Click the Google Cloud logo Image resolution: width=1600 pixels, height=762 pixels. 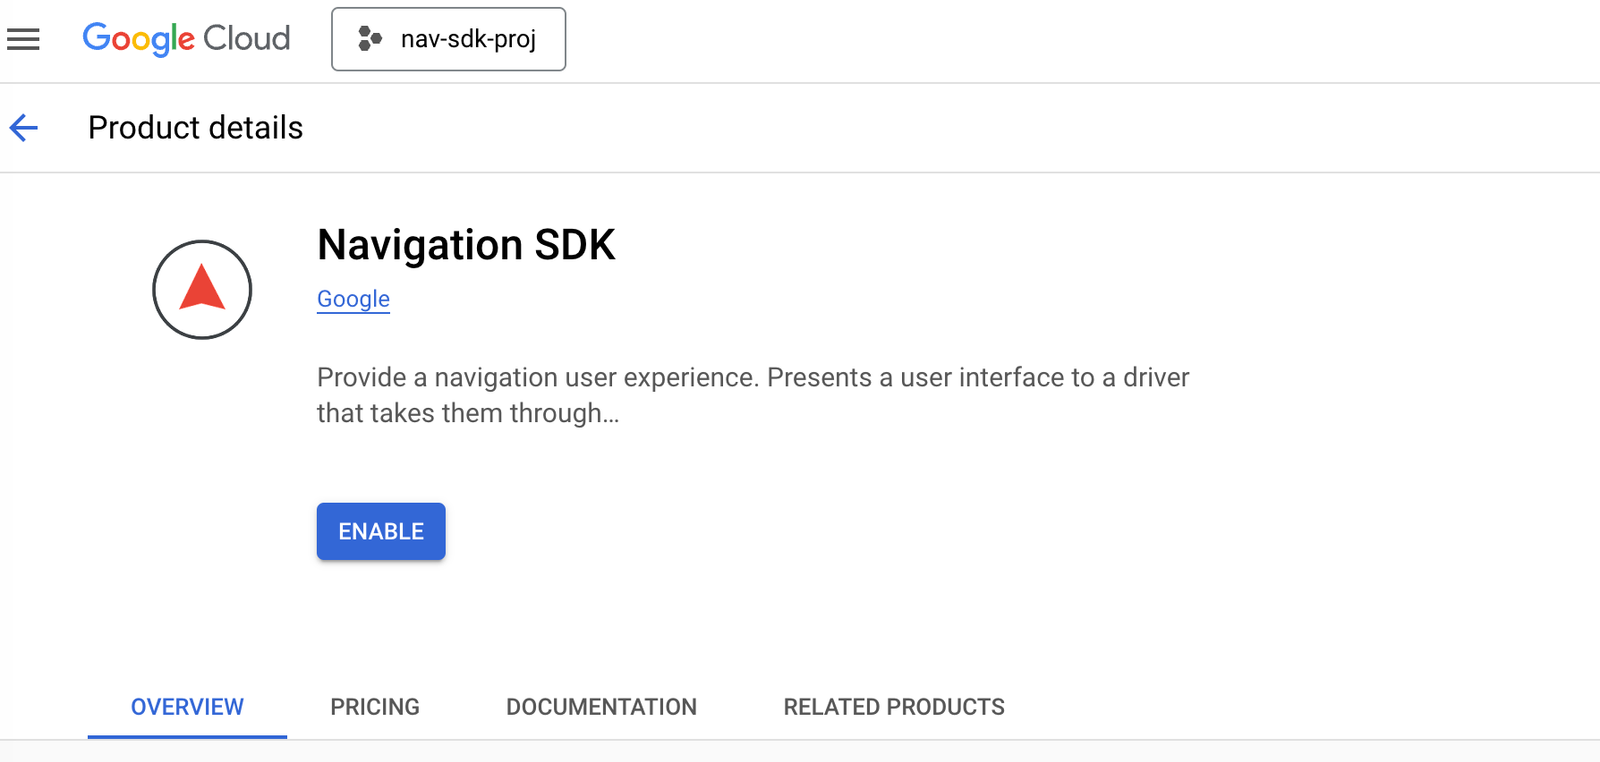click(186, 39)
